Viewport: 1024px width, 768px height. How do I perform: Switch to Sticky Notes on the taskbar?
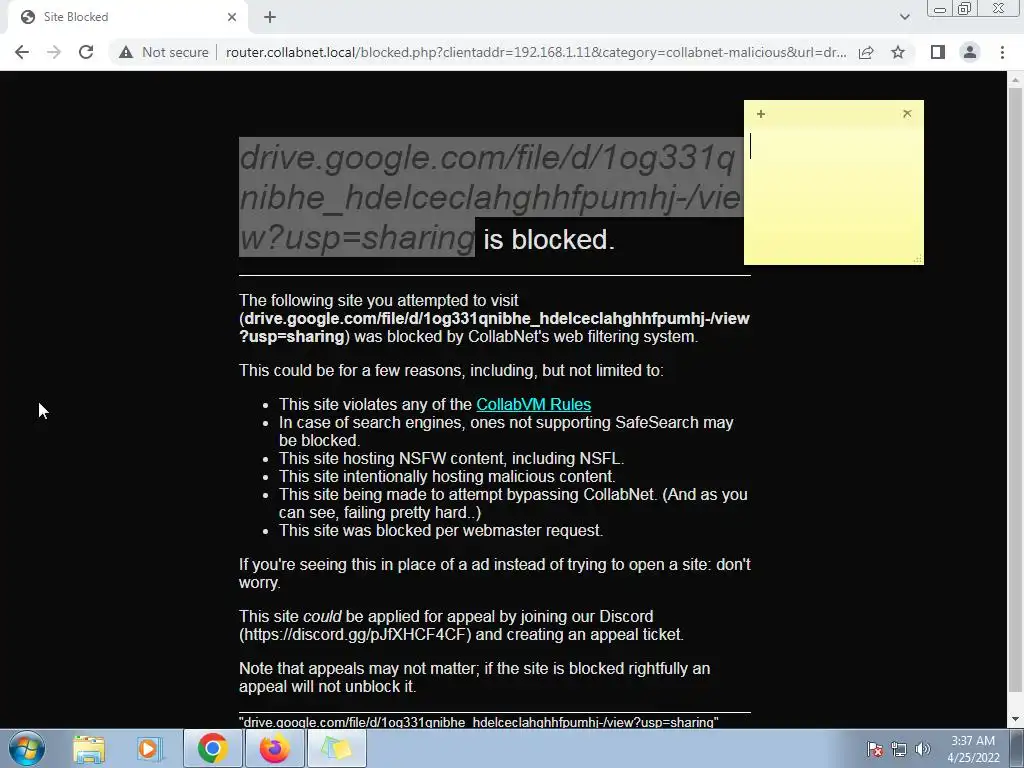(337, 748)
